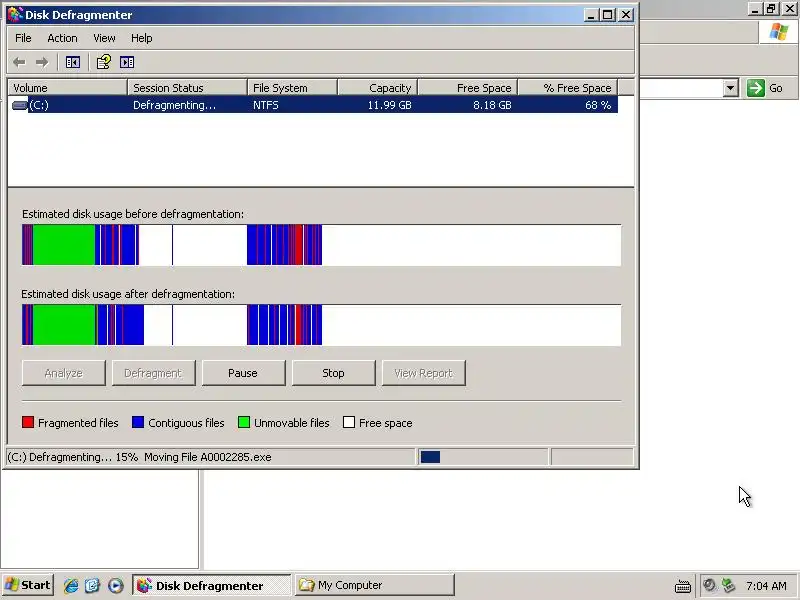
Task: Sort by Free Space column header
Action: pyautogui.click(x=468, y=88)
